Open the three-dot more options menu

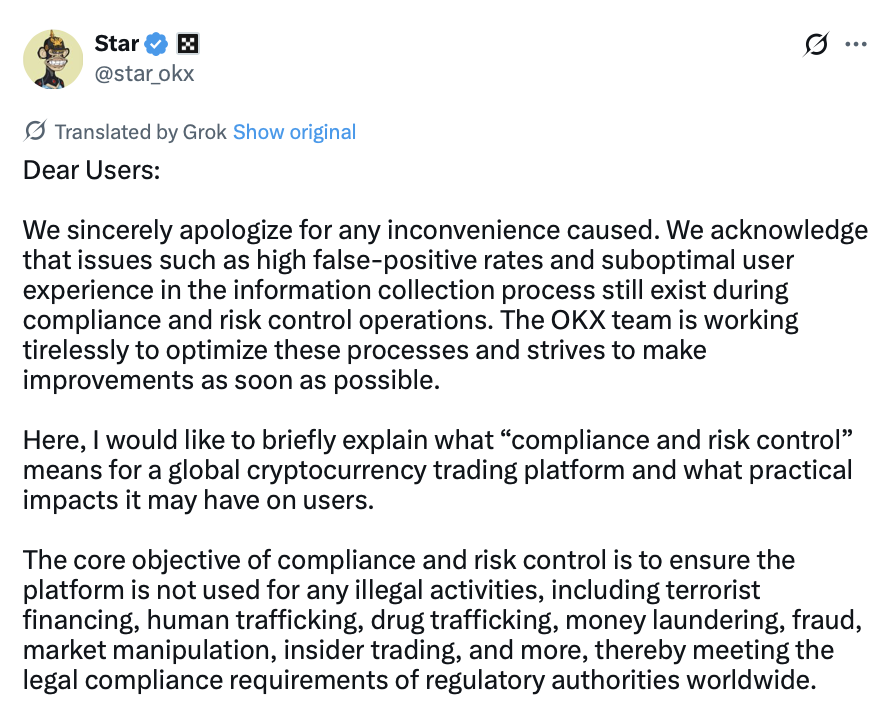tap(857, 45)
